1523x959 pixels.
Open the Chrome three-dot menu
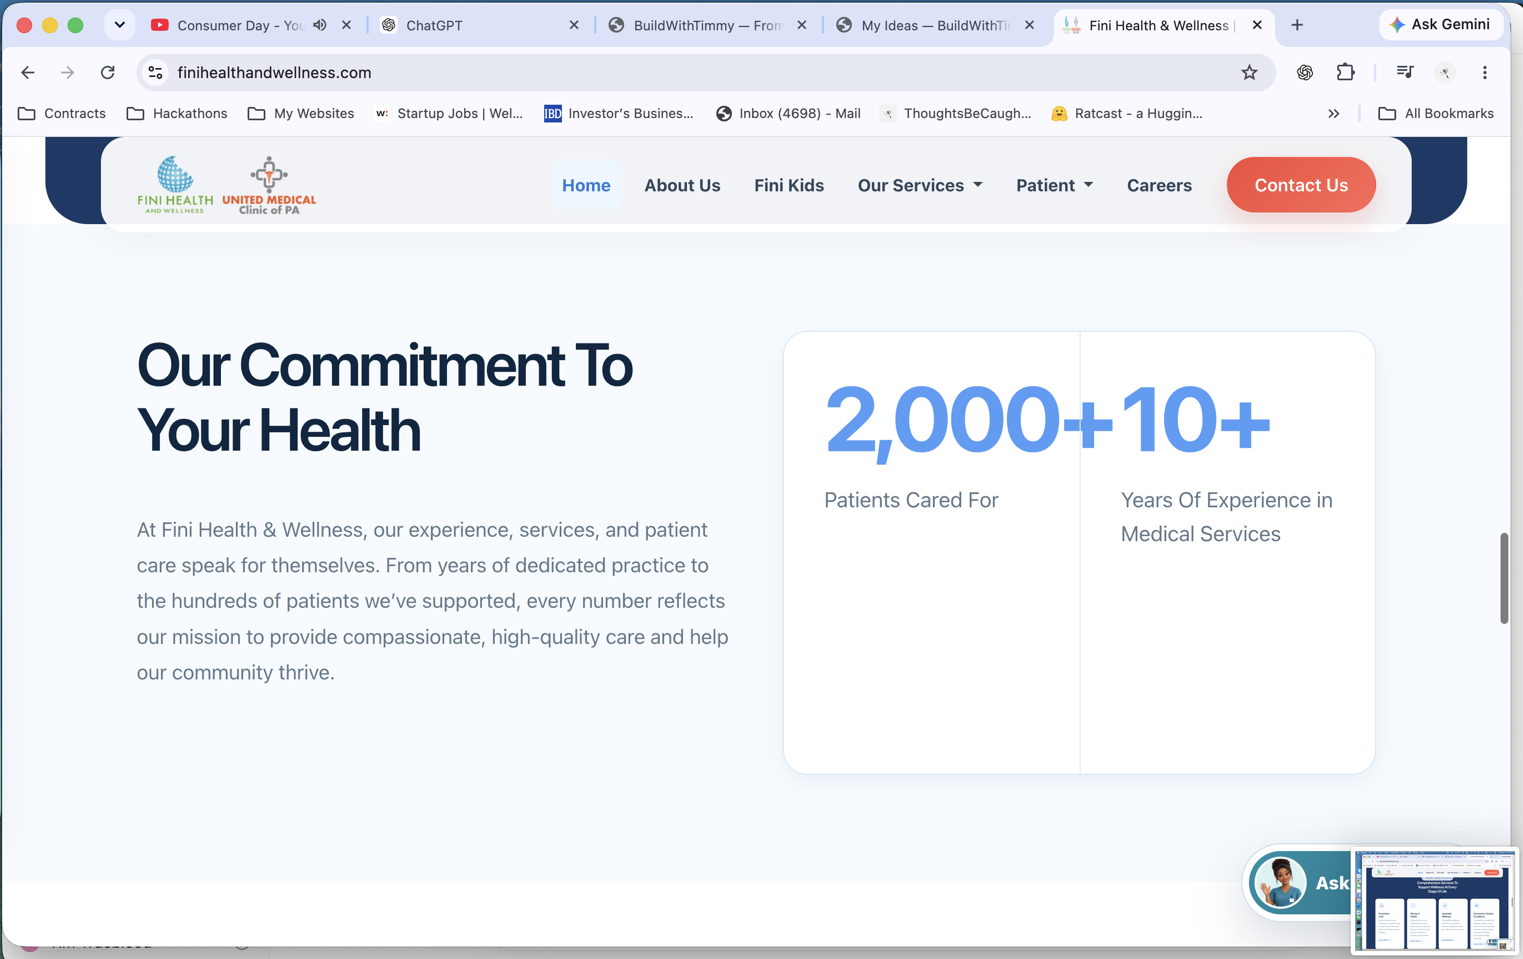pyautogui.click(x=1485, y=73)
